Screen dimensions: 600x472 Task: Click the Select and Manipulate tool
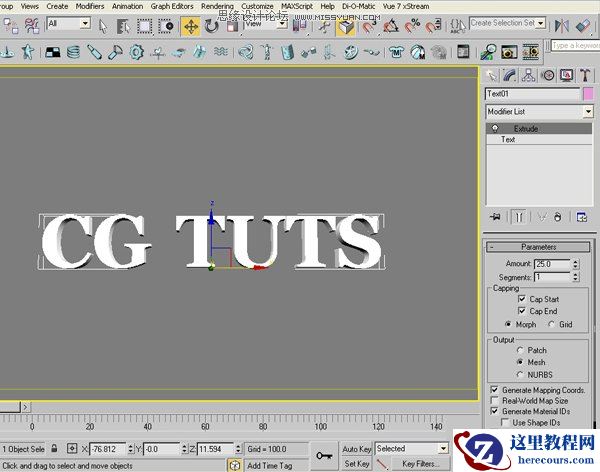pos(324,26)
